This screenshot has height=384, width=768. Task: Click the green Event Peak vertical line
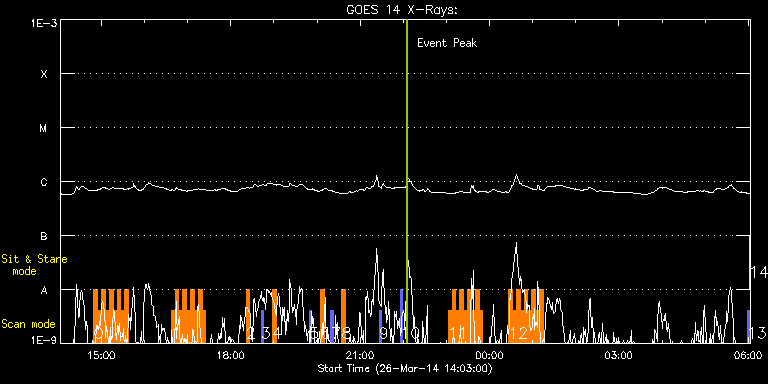(407, 181)
